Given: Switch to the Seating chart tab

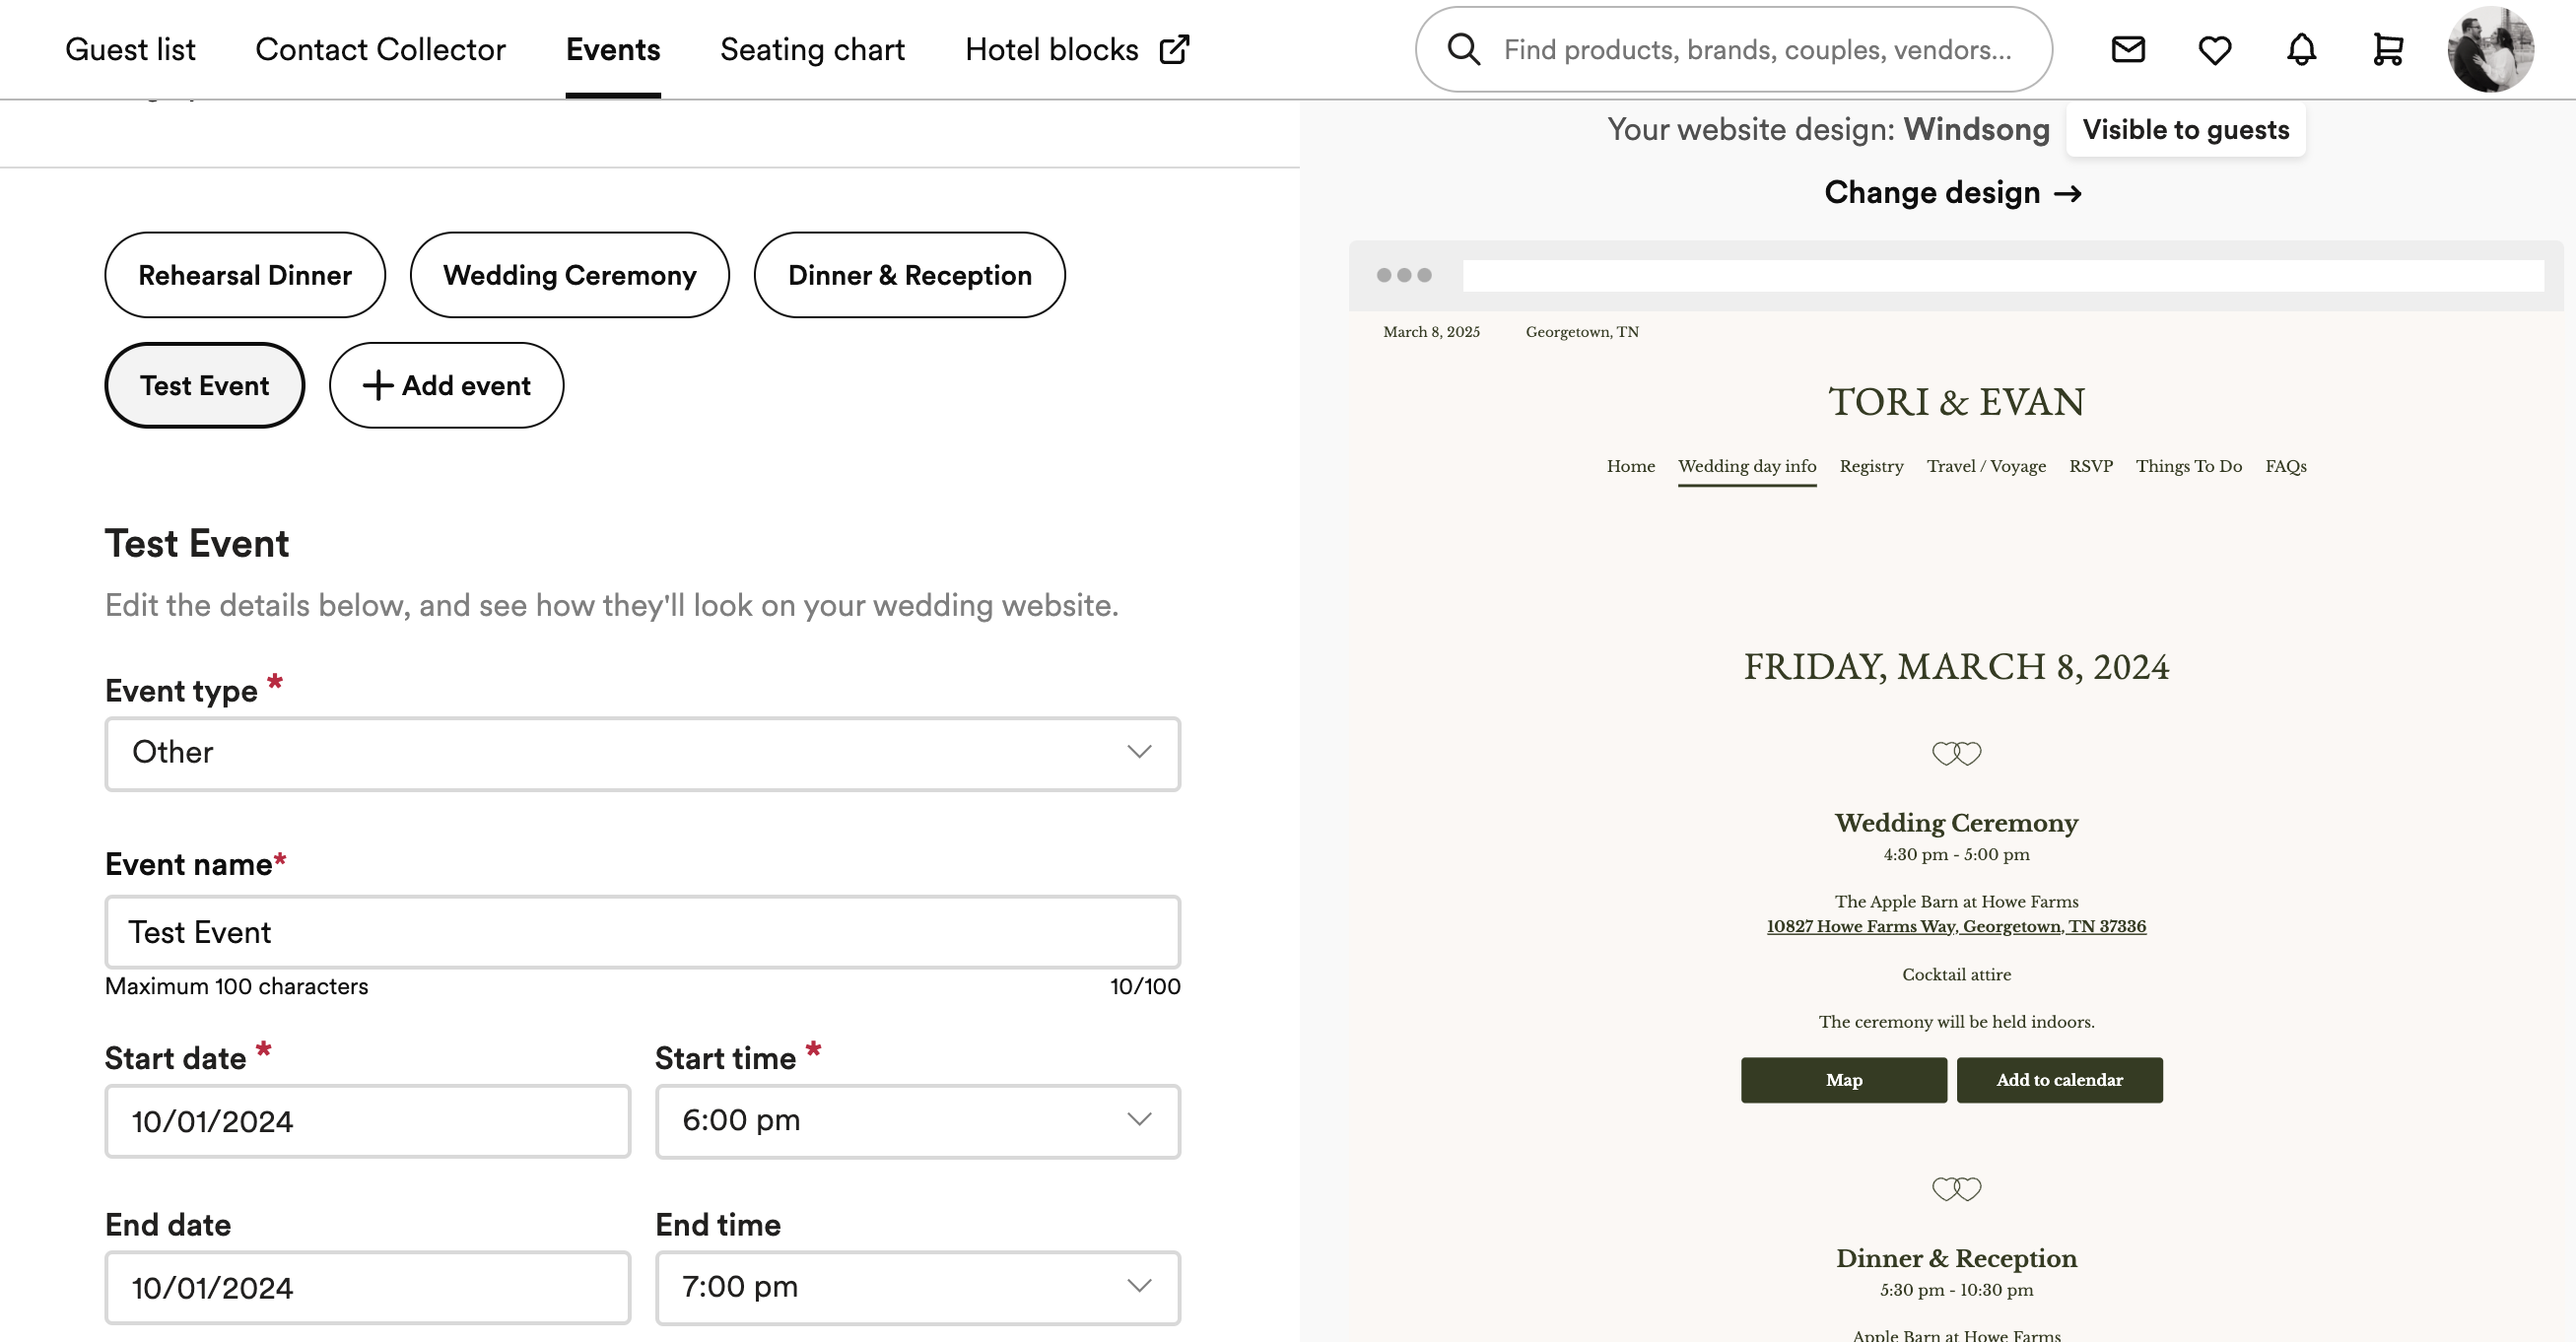Looking at the screenshot, I should pyautogui.click(x=813, y=49).
